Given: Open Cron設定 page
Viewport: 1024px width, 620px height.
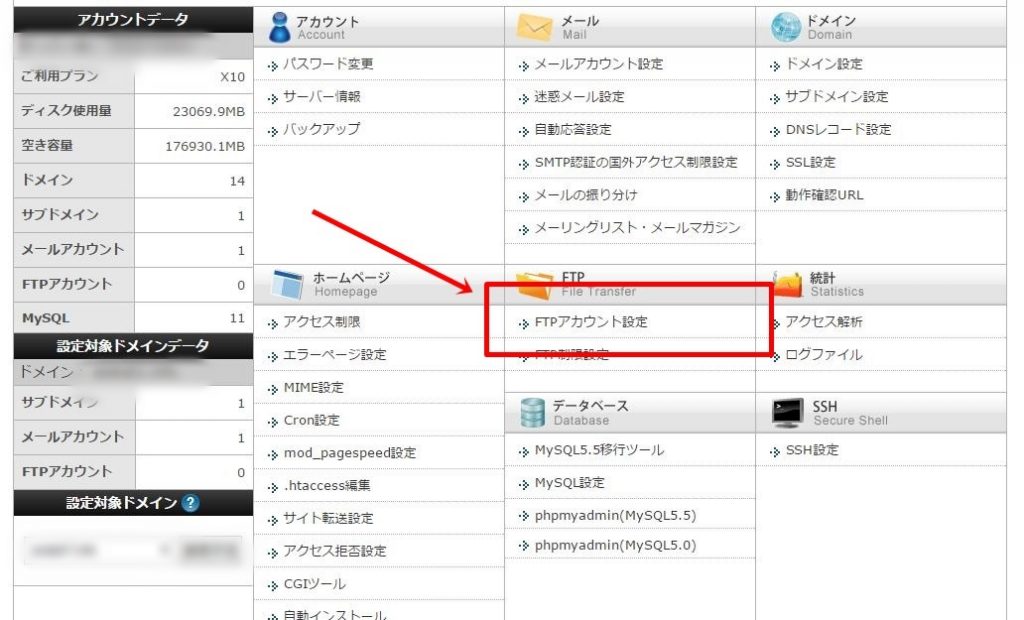Looking at the screenshot, I should click(312, 420).
